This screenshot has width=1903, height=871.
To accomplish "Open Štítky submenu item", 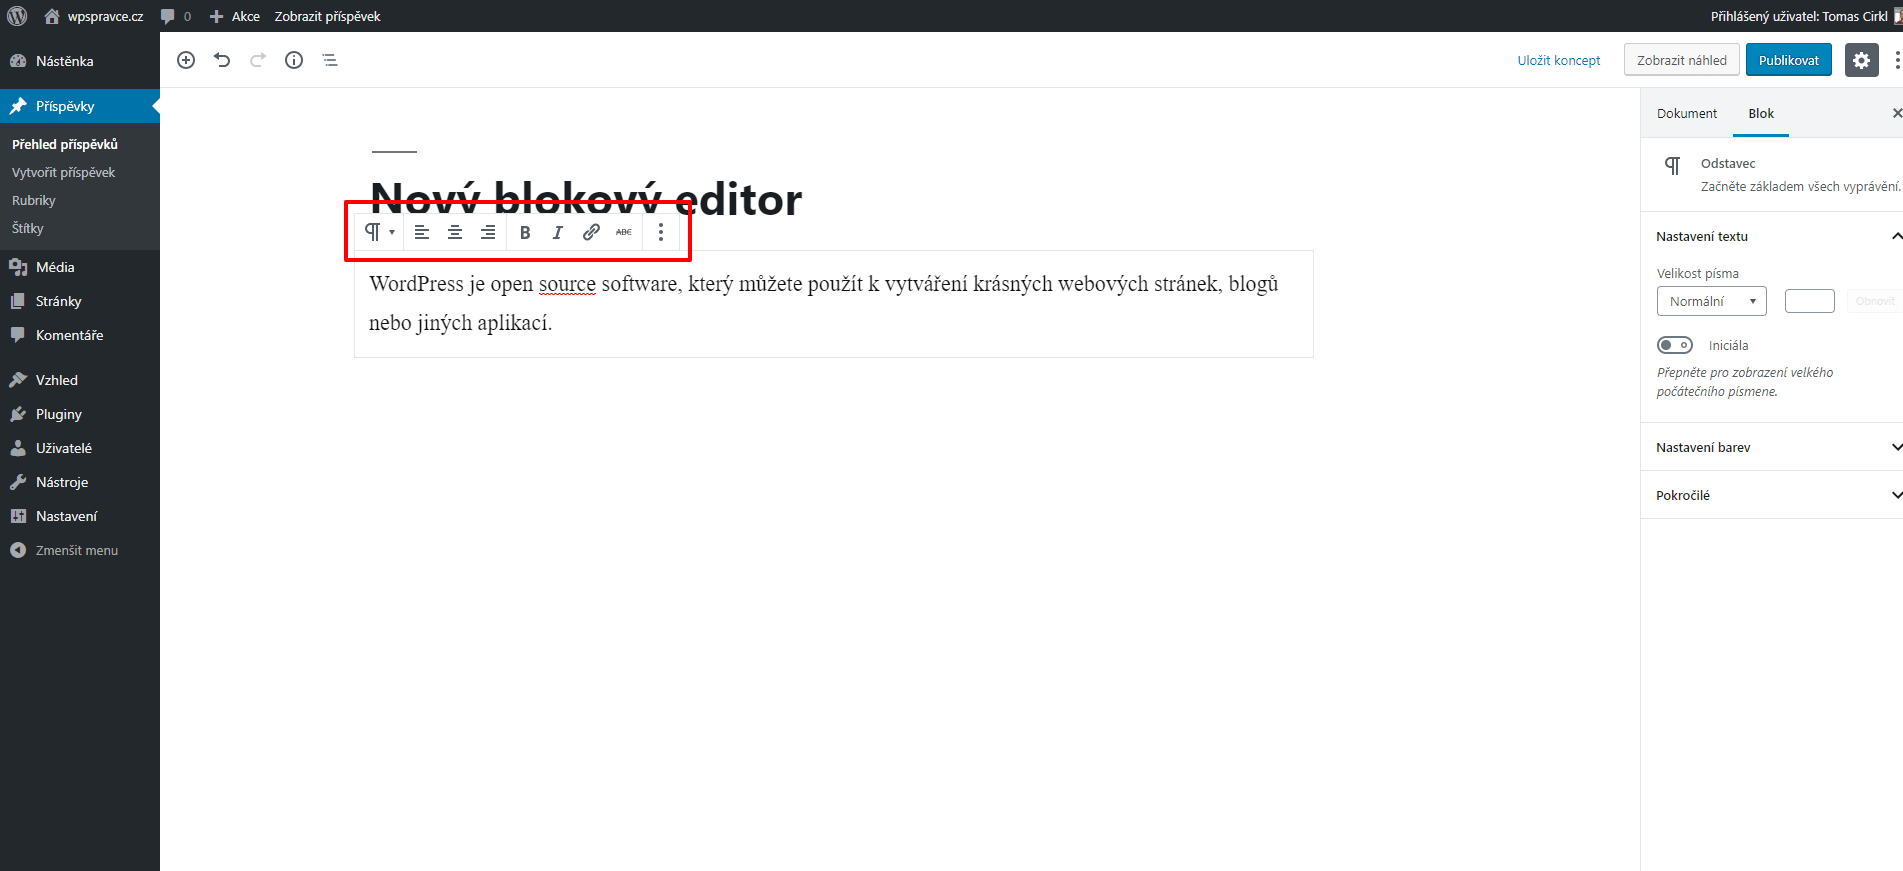I will (28, 228).
